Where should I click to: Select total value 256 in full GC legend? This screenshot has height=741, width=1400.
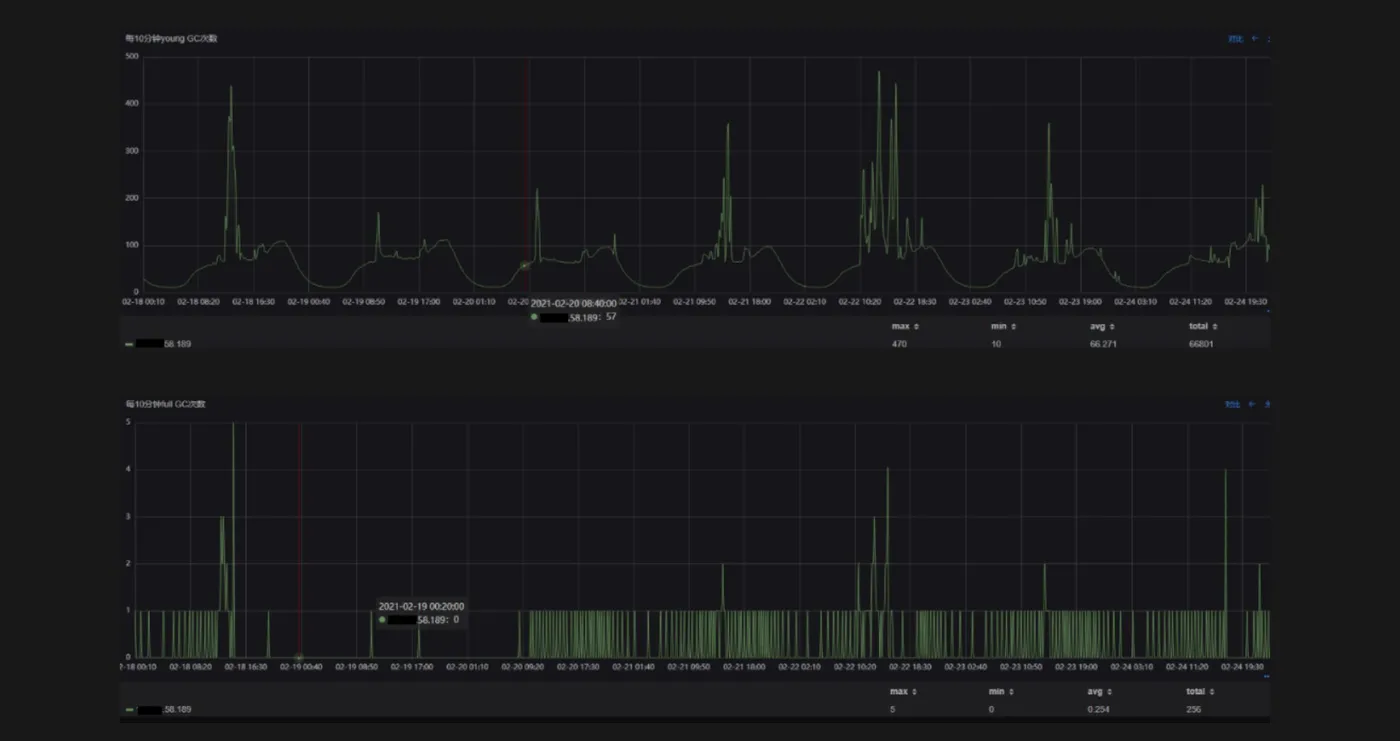pos(1194,709)
